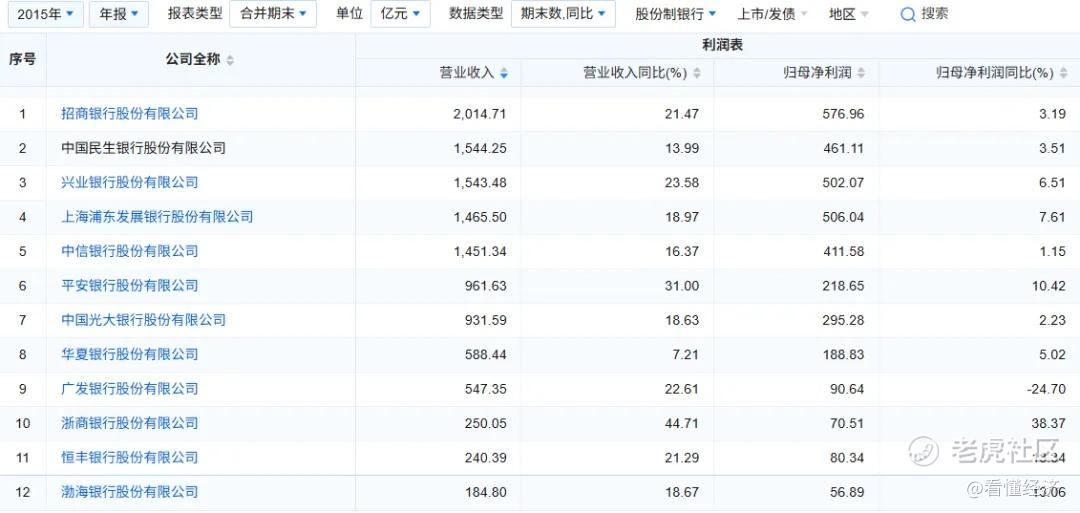Open 中国光大银行股份有限公司 link
Screen dimensions: 1080x513
tap(143, 320)
